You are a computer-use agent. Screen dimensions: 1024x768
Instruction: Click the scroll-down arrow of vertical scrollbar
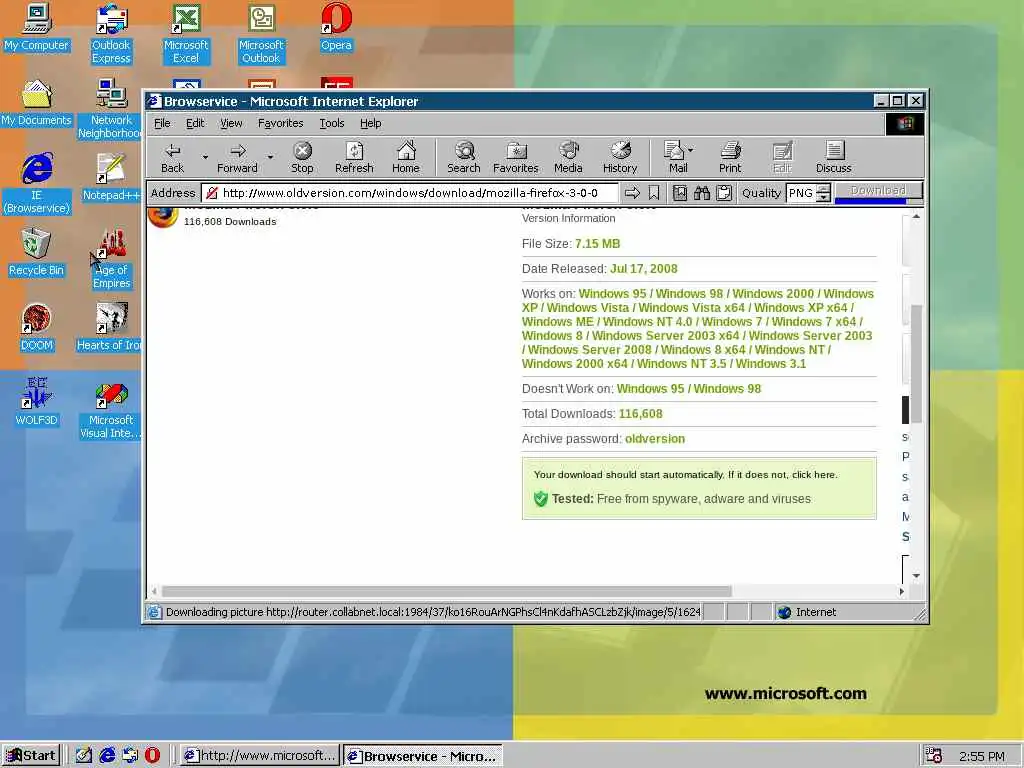(x=916, y=575)
